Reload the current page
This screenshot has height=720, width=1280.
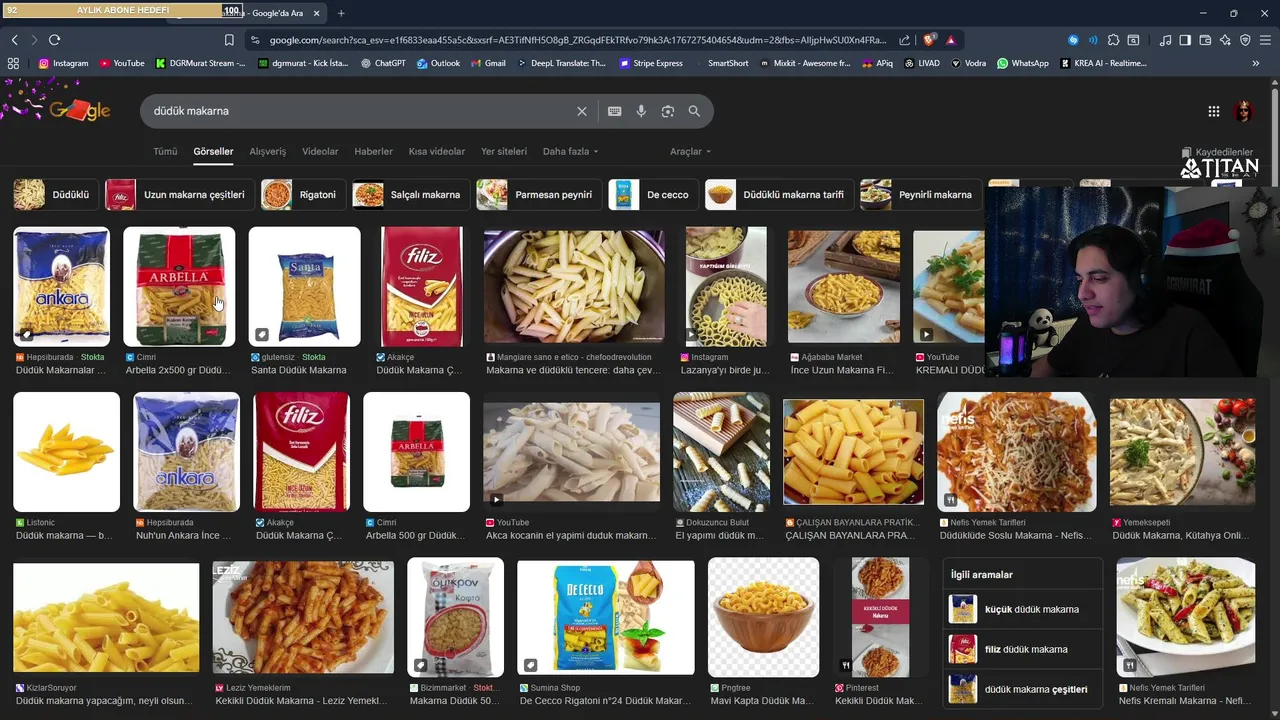54,40
